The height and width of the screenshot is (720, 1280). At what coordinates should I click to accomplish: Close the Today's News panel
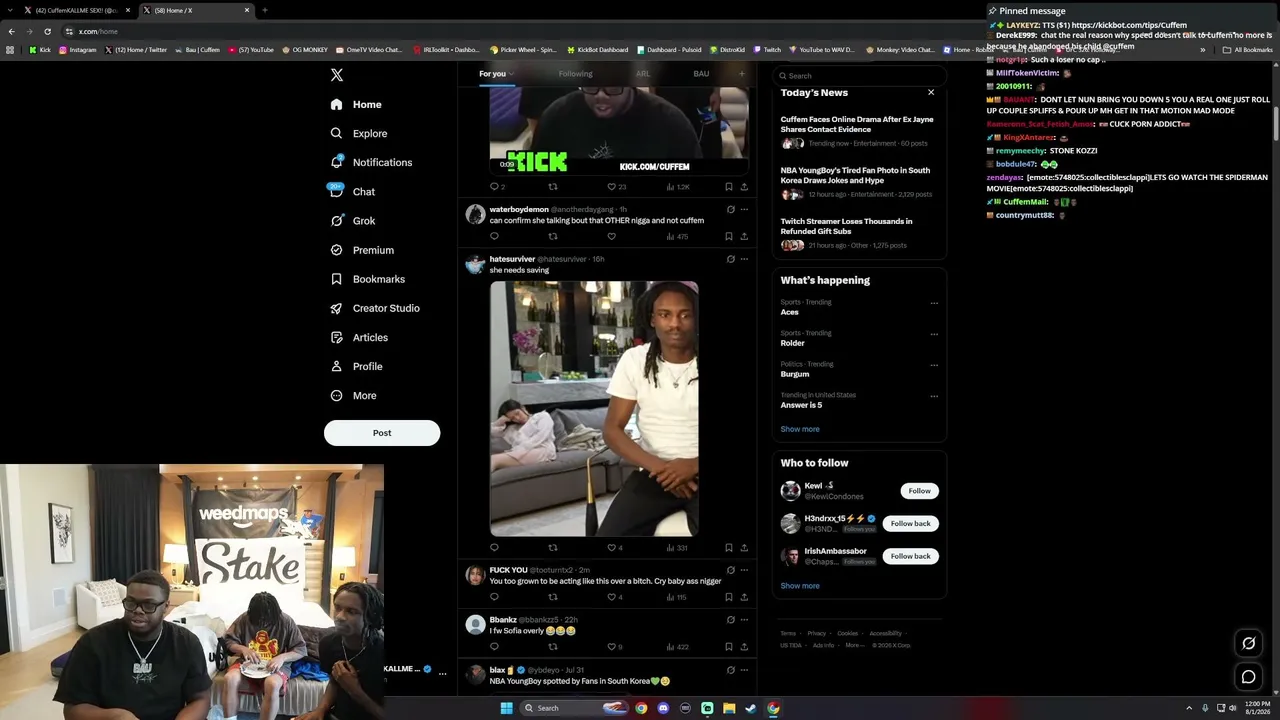(x=931, y=92)
